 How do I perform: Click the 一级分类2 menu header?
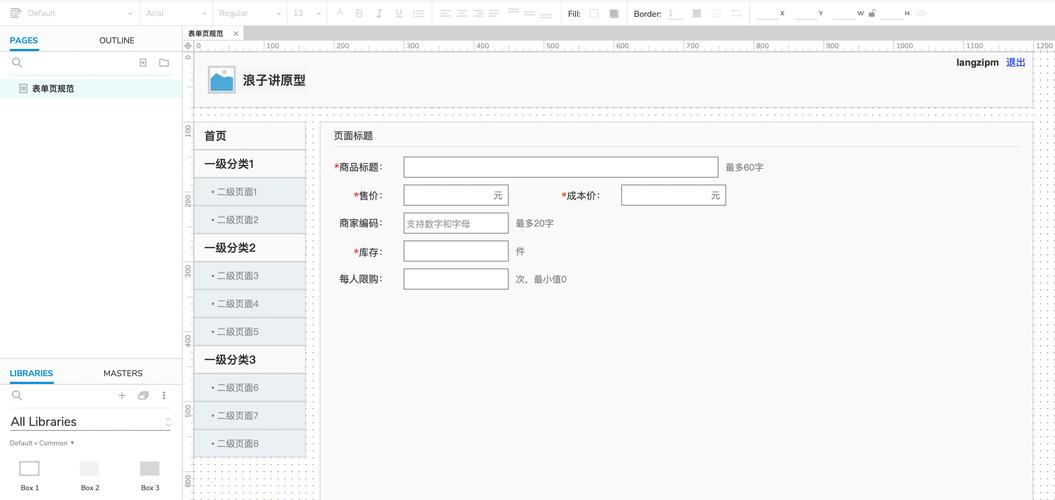pyautogui.click(x=250, y=248)
